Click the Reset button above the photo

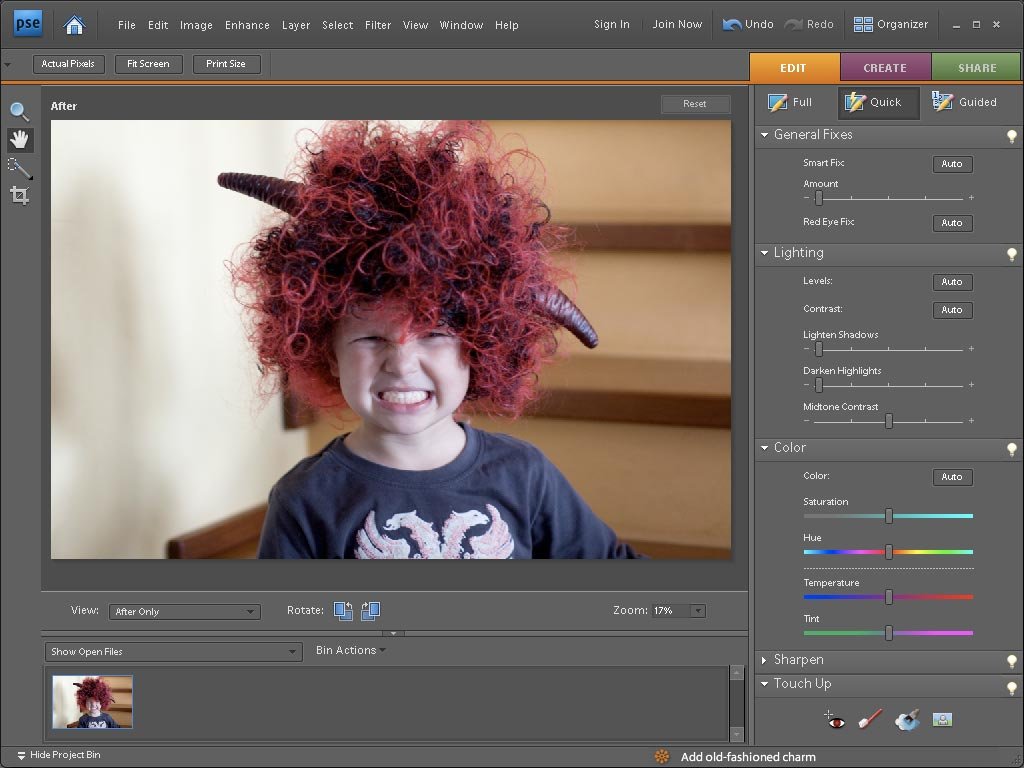coord(695,104)
